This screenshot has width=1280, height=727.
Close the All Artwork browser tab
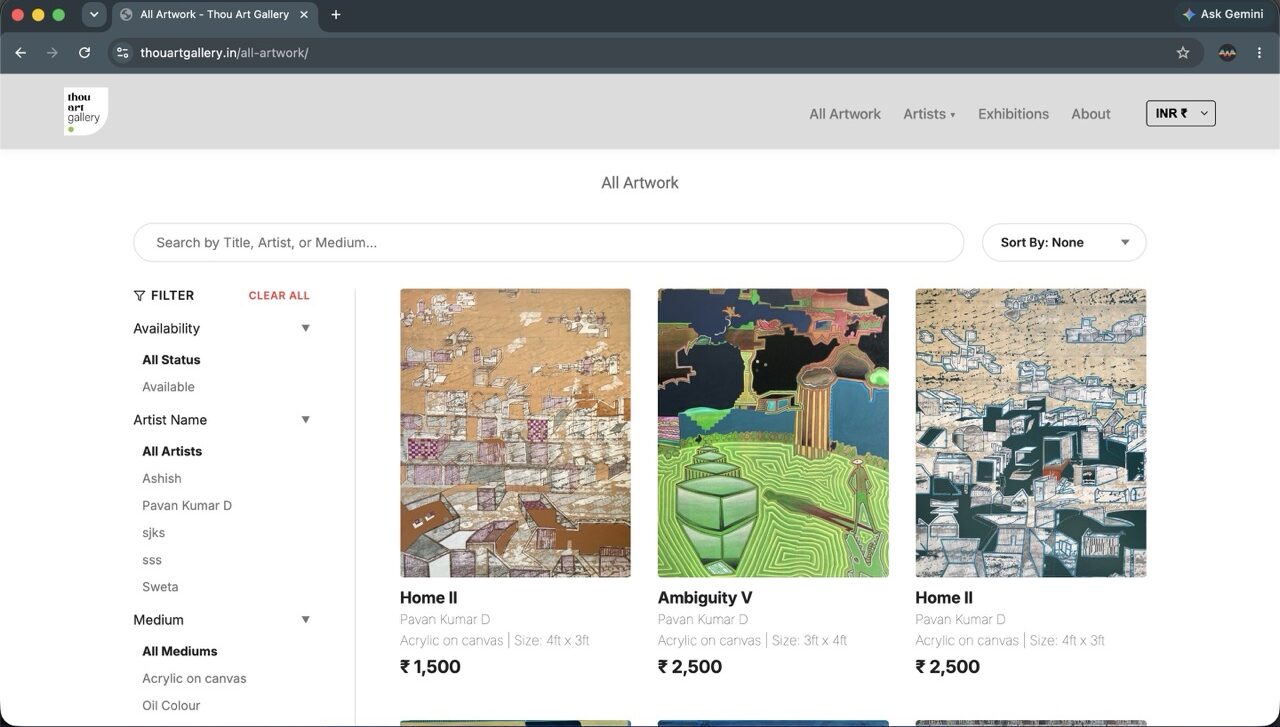pyautogui.click(x=304, y=15)
